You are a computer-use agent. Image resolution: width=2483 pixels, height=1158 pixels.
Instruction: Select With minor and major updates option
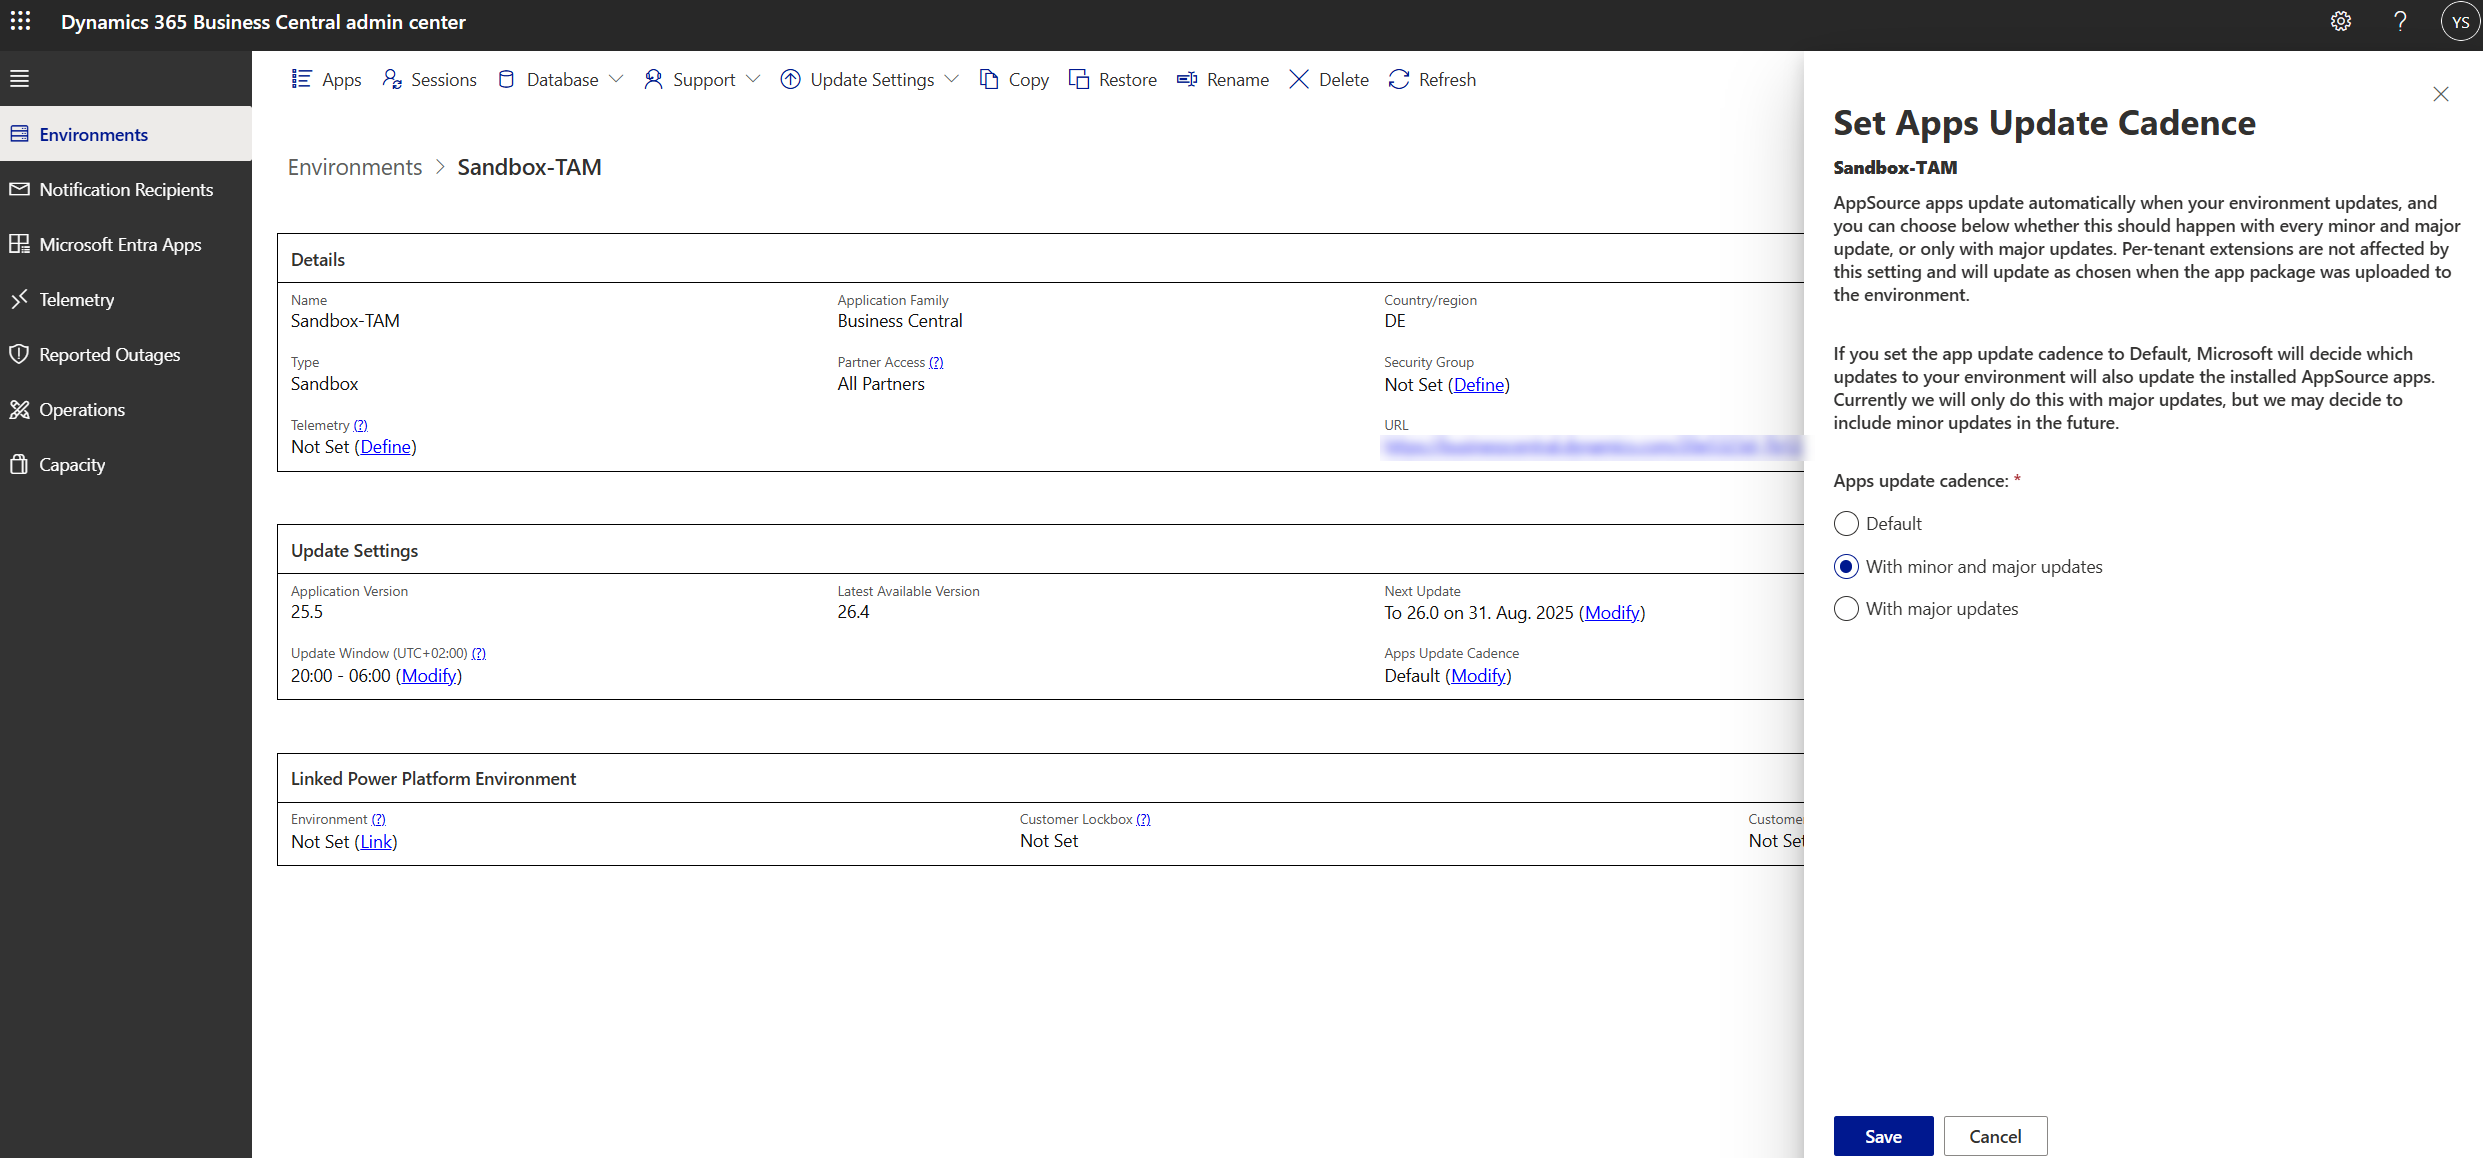[1846, 567]
